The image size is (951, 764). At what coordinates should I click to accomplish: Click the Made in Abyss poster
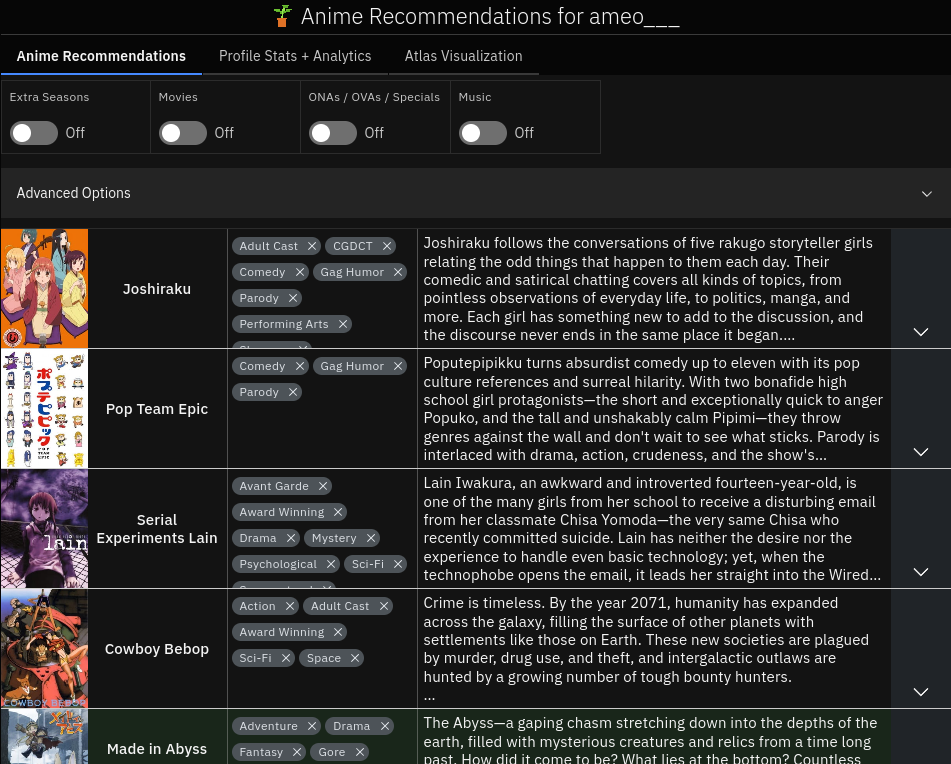click(44, 737)
